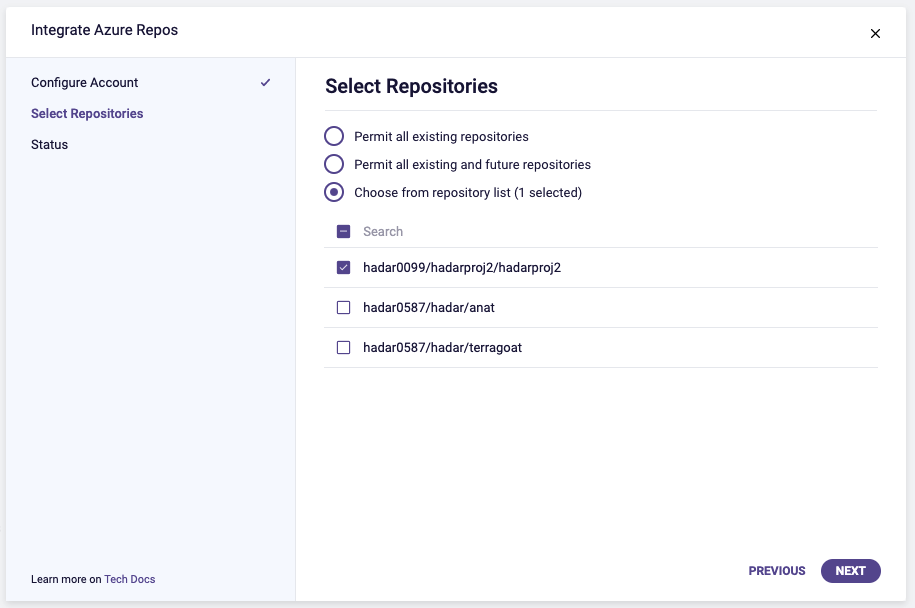Viewport: 915px width, 608px height.
Task: Select Choose from repository list option
Action: tap(334, 192)
